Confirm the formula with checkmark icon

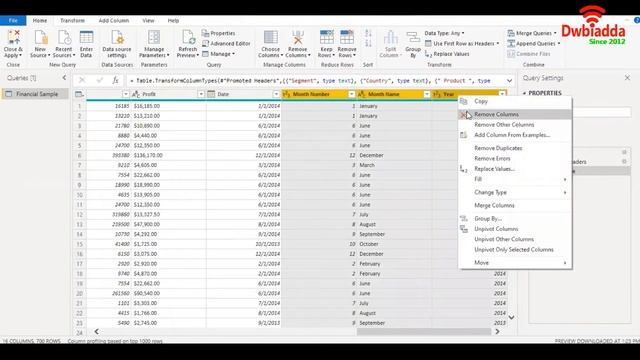click(99, 80)
